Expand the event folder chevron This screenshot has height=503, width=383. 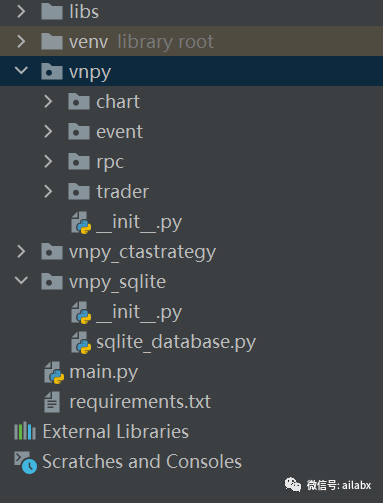coord(48,131)
